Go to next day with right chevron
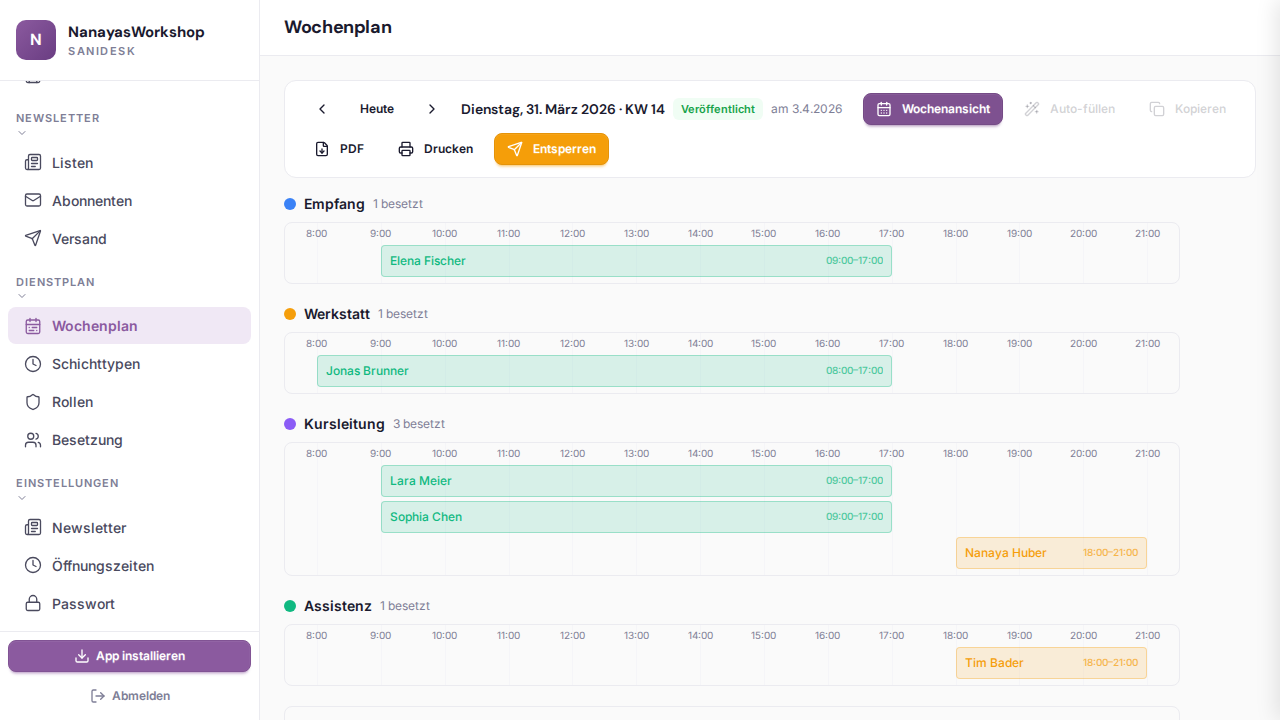The image size is (1280, 720). tap(432, 109)
